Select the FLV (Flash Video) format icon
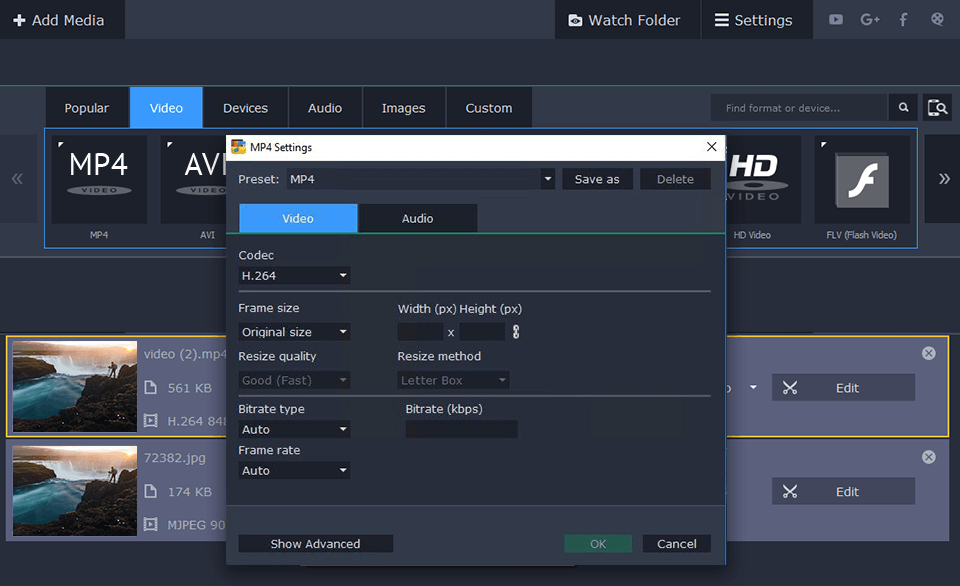Image resolution: width=960 pixels, height=586 pixels. pyautogui.click(x=862, y=182)
